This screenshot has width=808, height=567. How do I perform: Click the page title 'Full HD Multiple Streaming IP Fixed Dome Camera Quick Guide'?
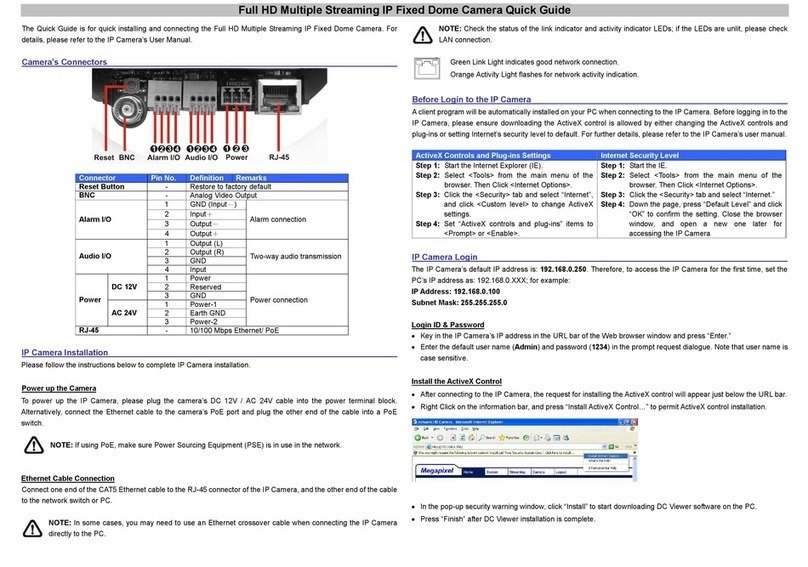tap(405, 10)
